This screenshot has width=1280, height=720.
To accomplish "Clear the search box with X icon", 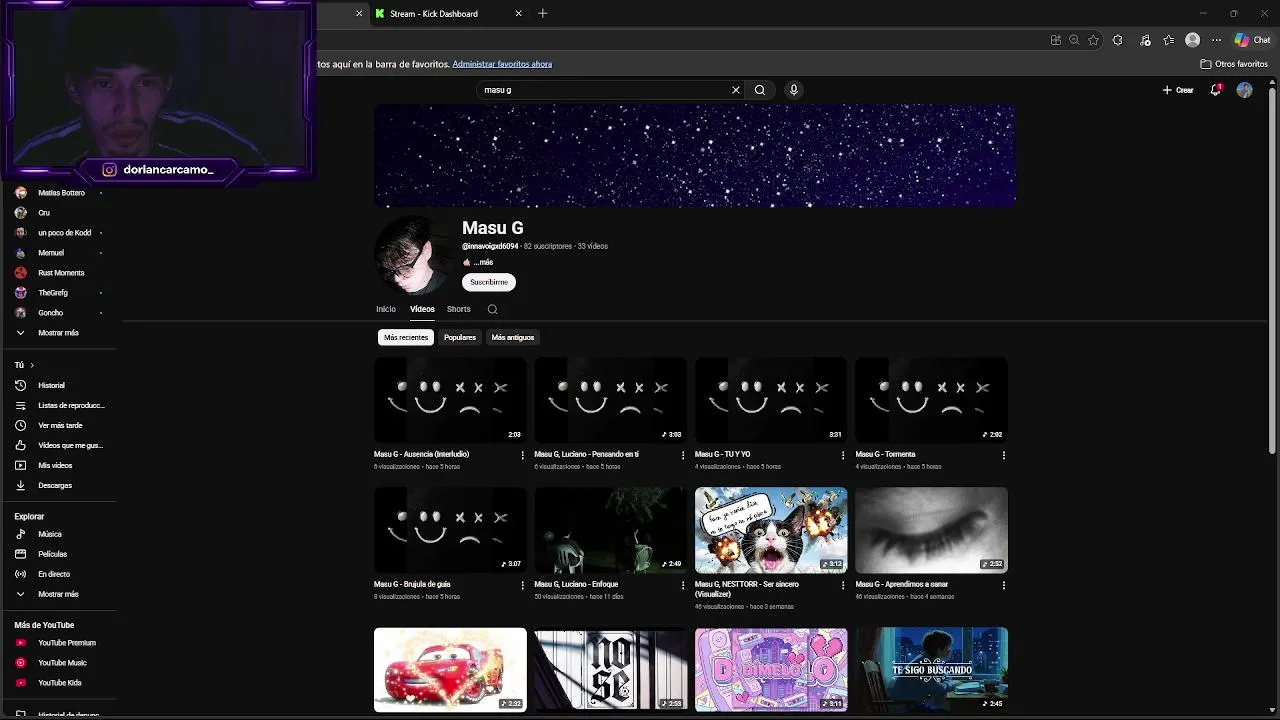I will (x=736, y=90).
